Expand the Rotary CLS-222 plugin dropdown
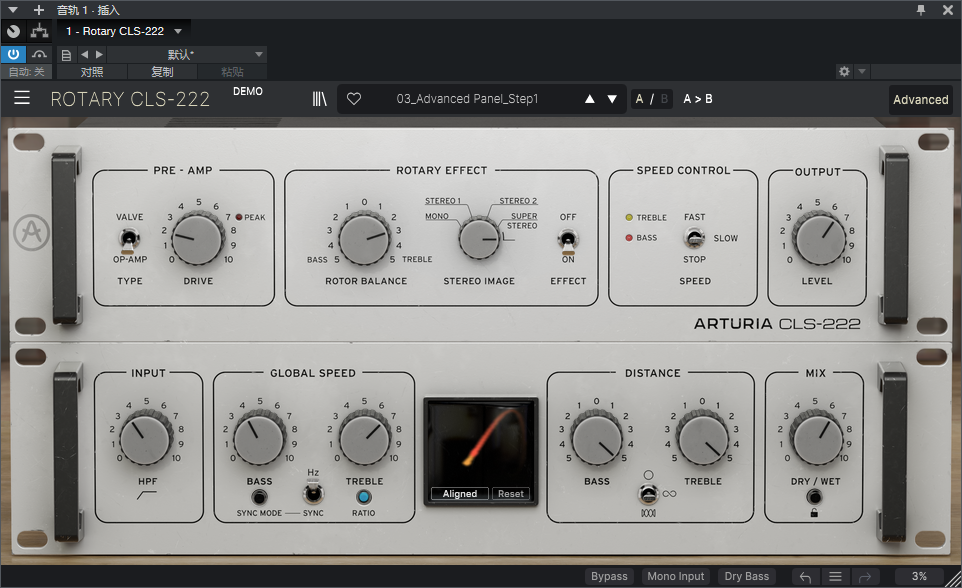Screen dimensions: 962x588 coord(178,31)
